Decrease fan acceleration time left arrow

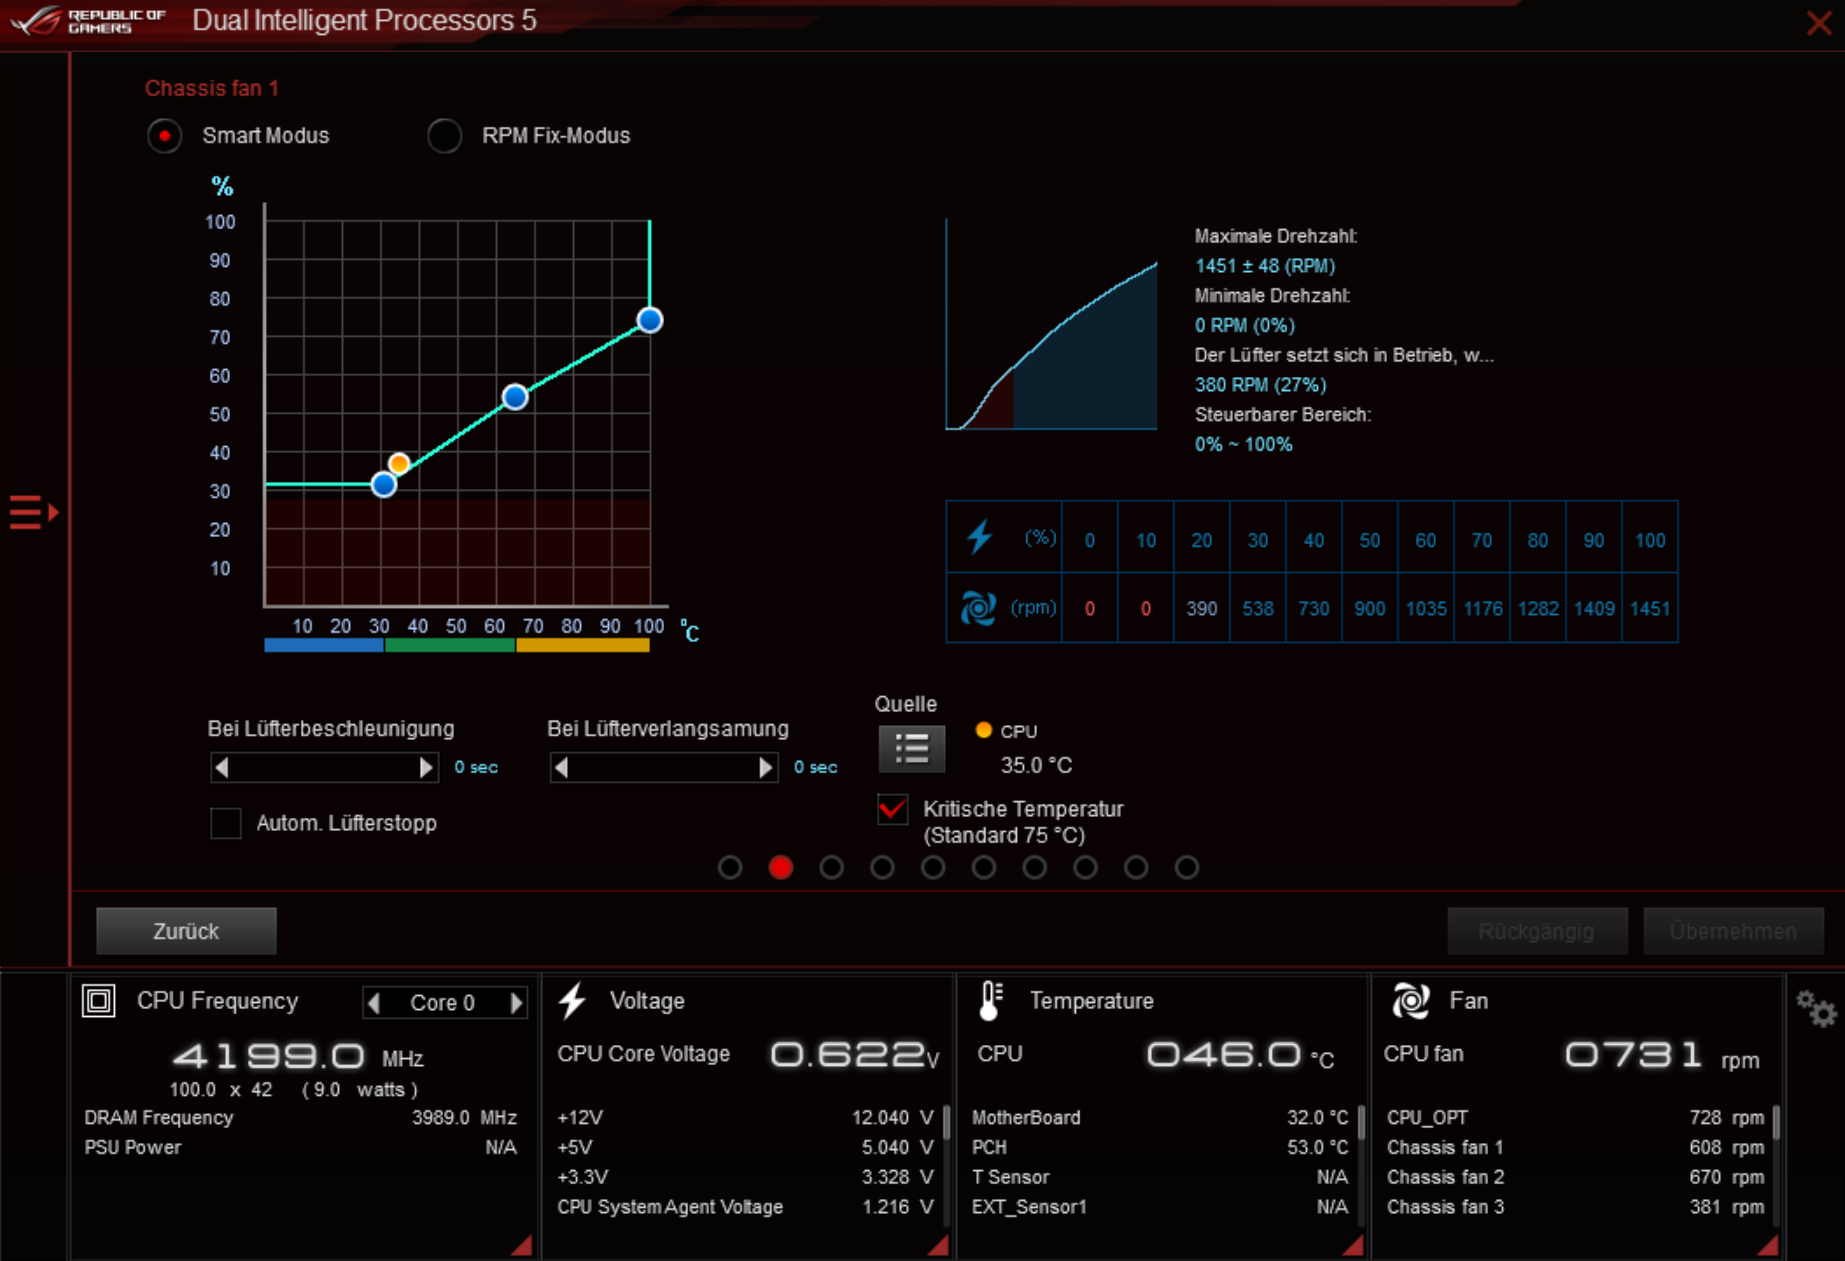[x=222, y=767]
